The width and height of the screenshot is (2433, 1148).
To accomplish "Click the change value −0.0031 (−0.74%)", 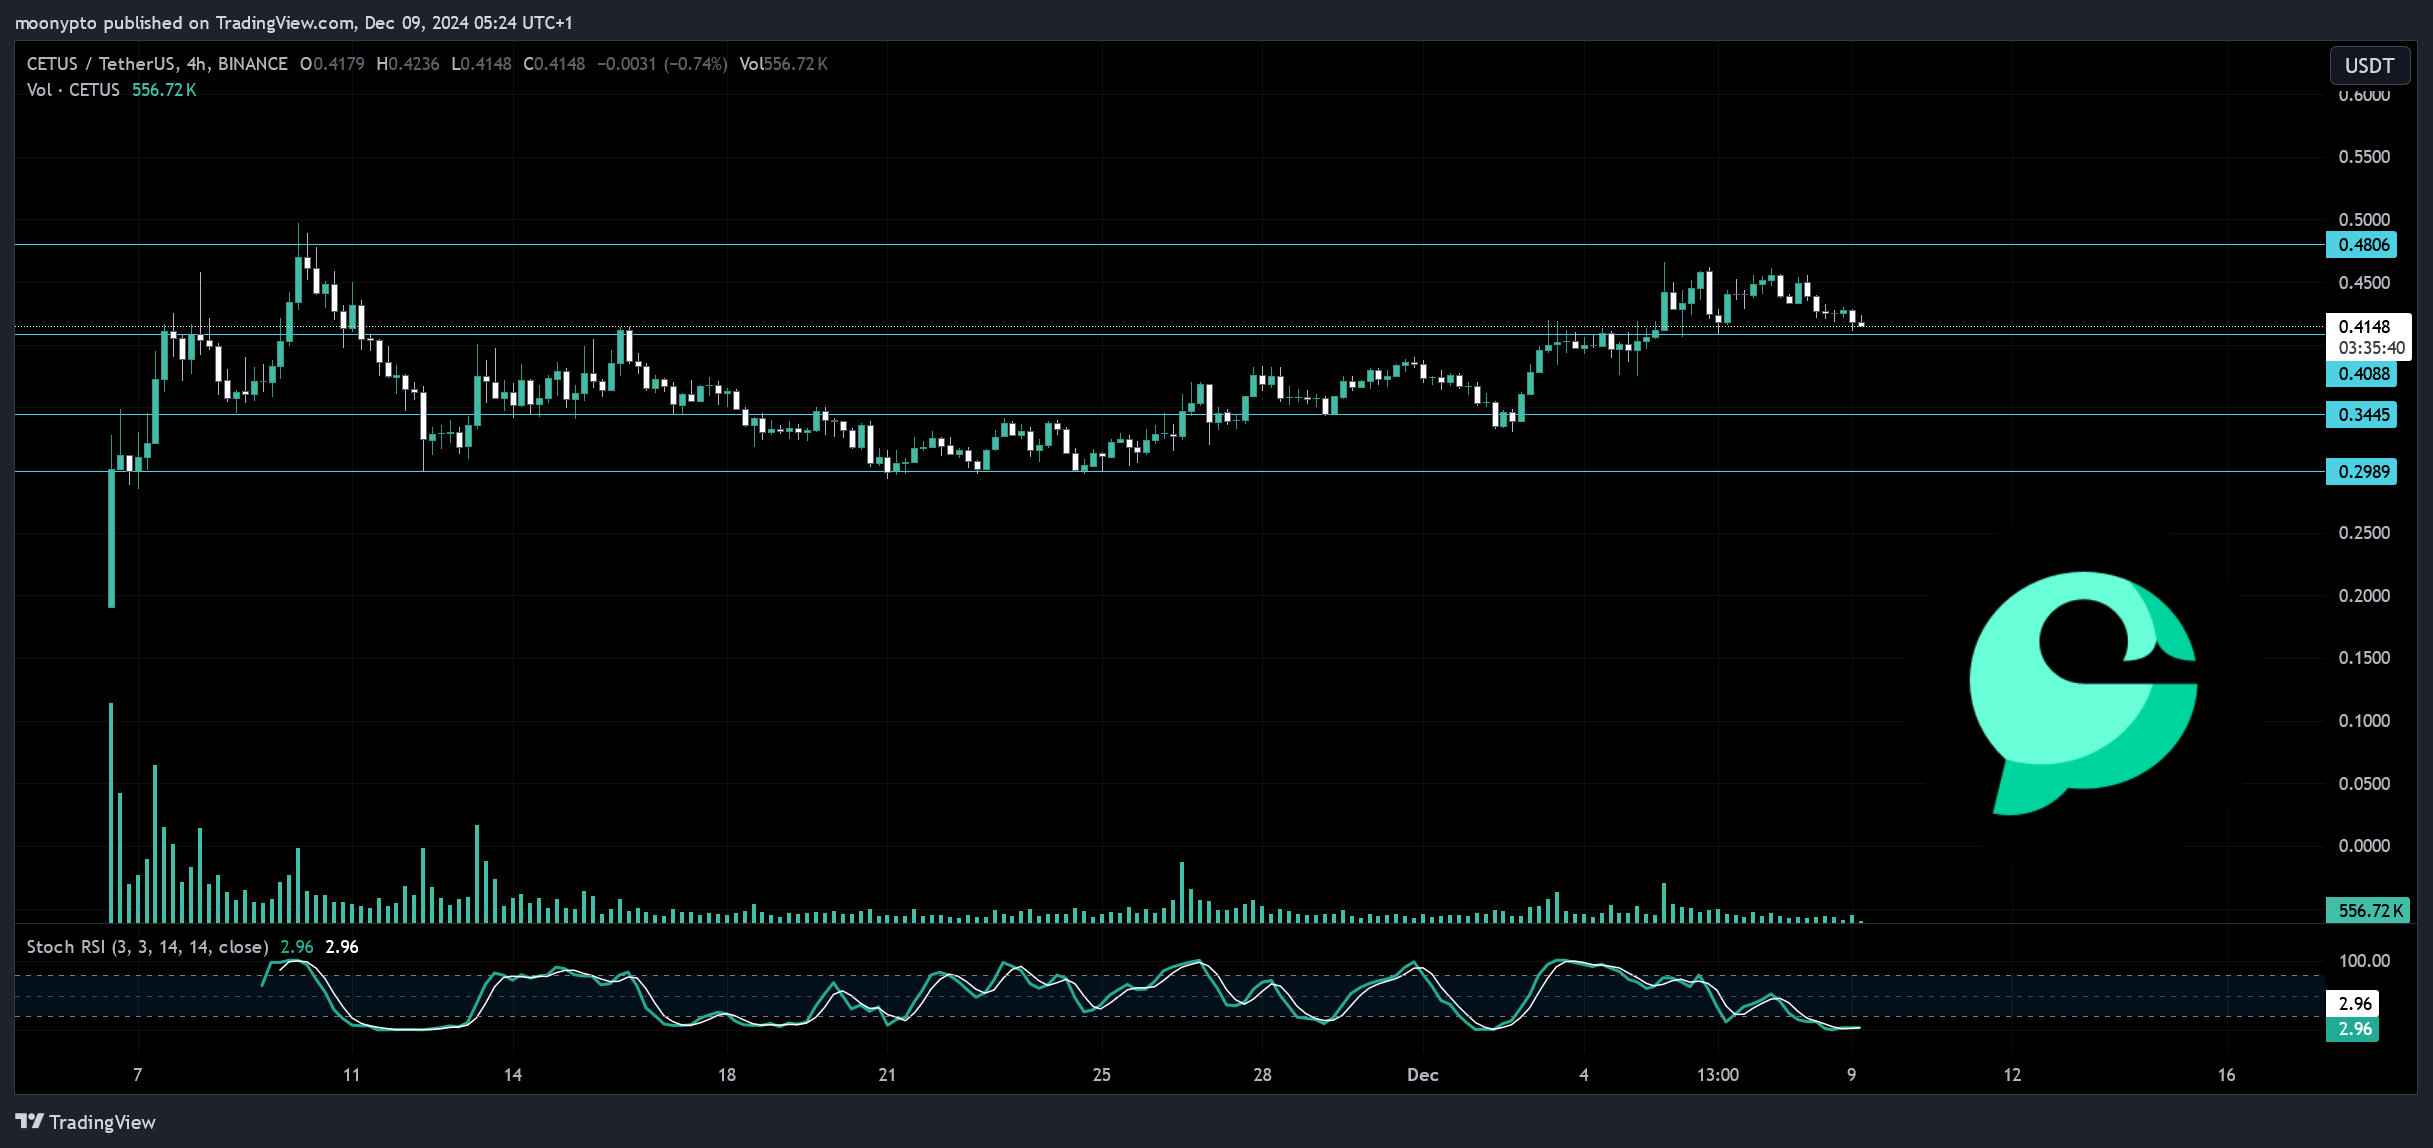I will 662,64.
